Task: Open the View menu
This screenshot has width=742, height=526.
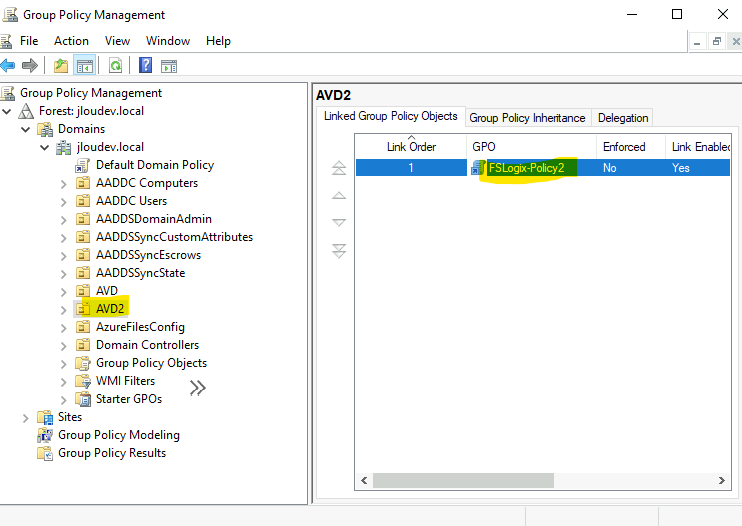Action: [117, 41]
